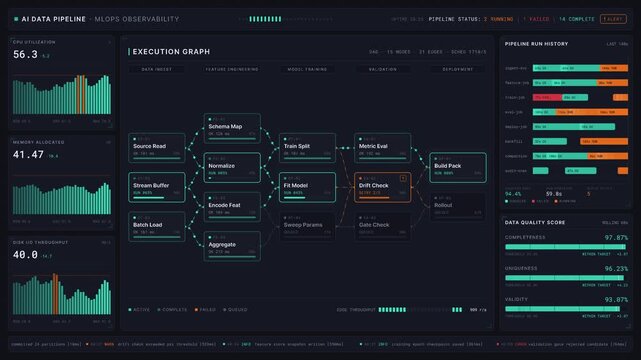Click the feature-job row label
The image size is (641, 360).
517,83
